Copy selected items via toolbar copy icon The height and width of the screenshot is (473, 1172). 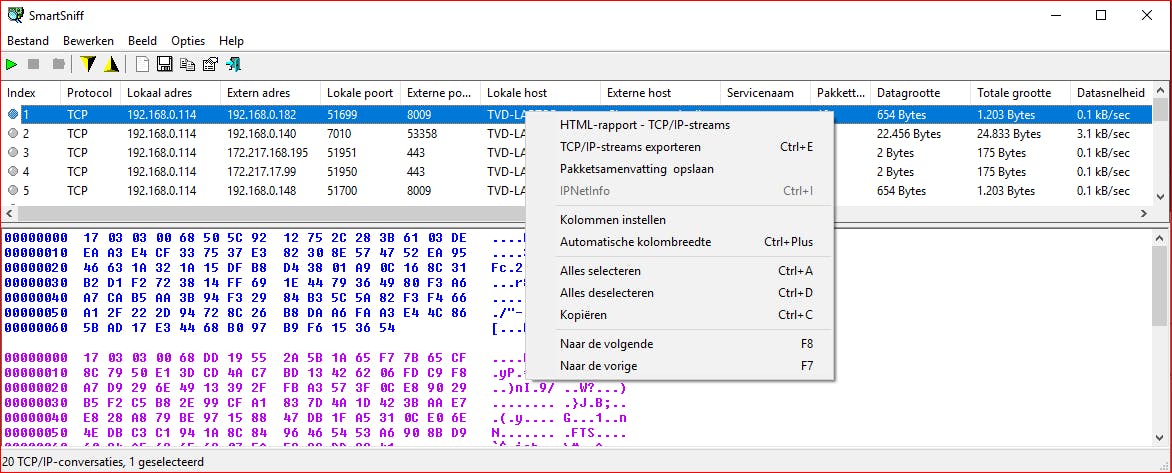[187, 65]
